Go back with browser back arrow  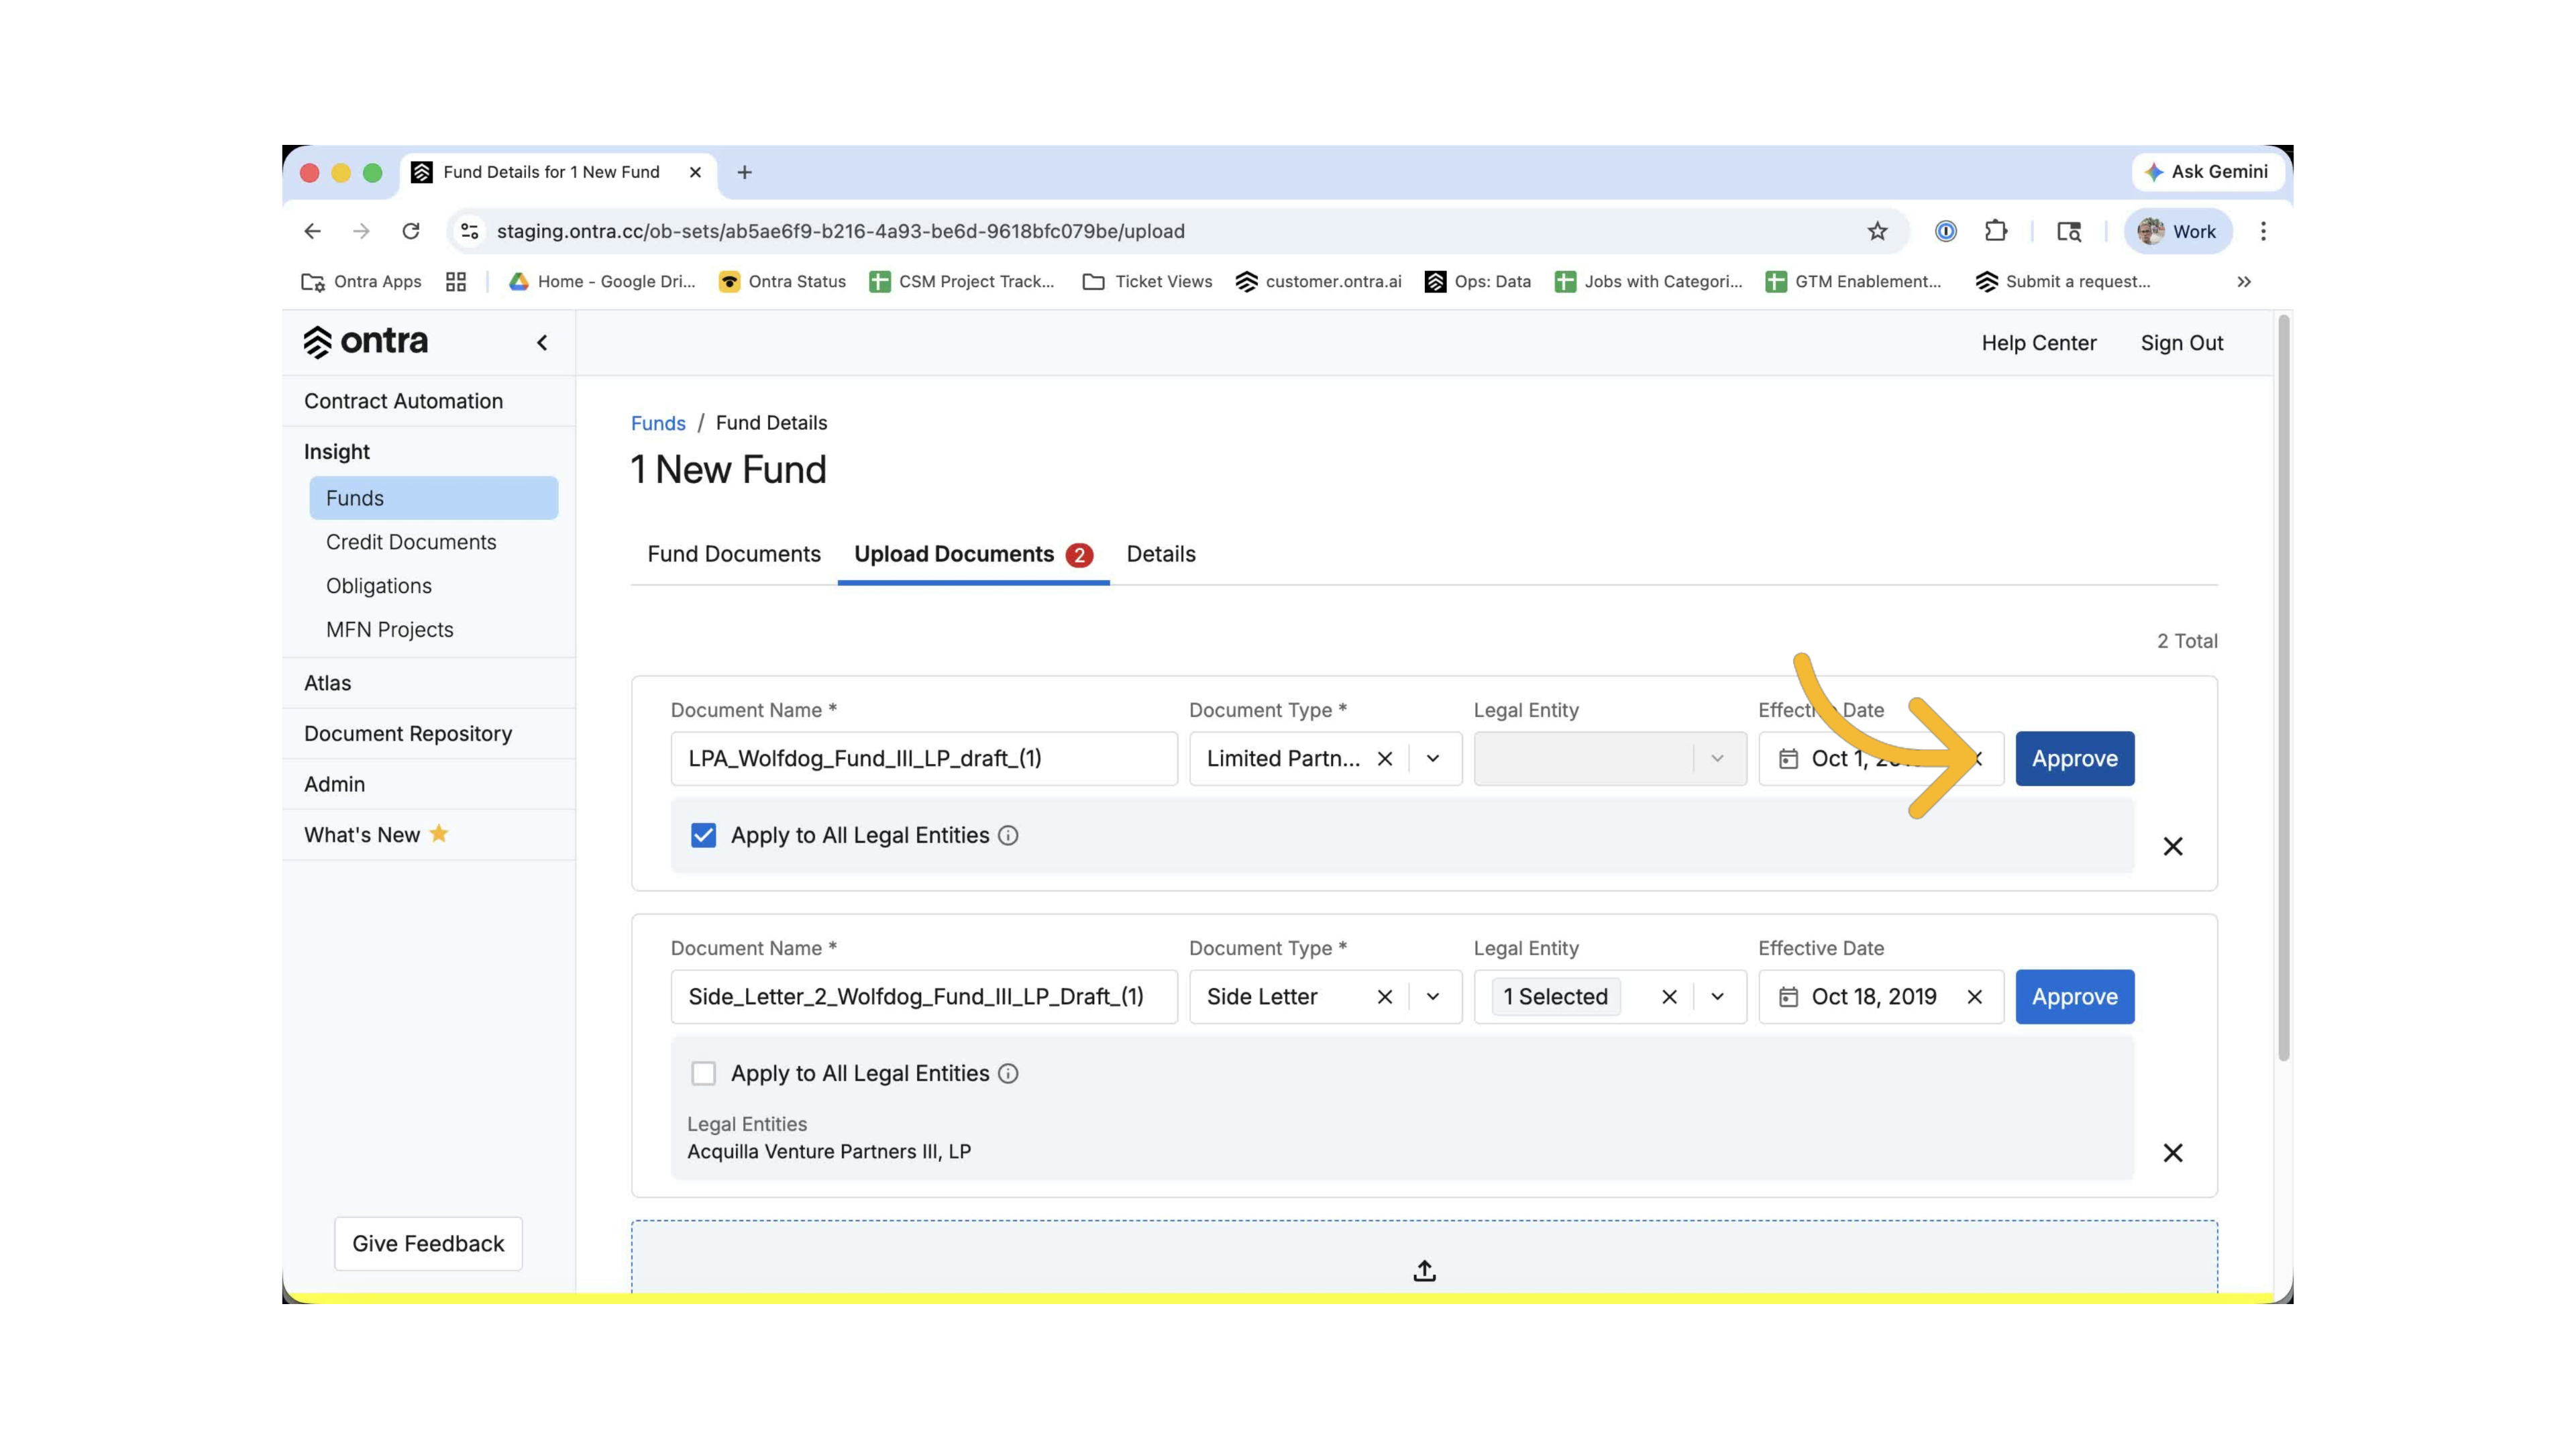point(312,231)
